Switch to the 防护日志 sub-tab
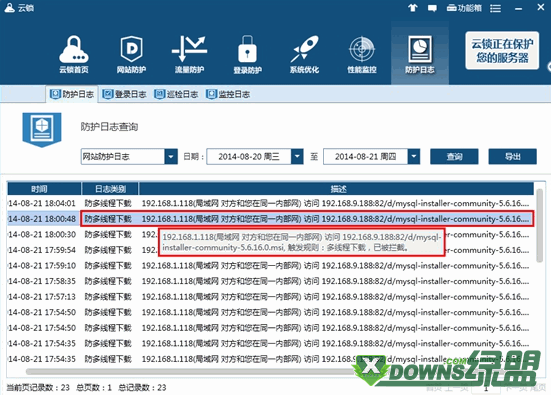Viewport: 551px width, 395px height. coord(72,94)
